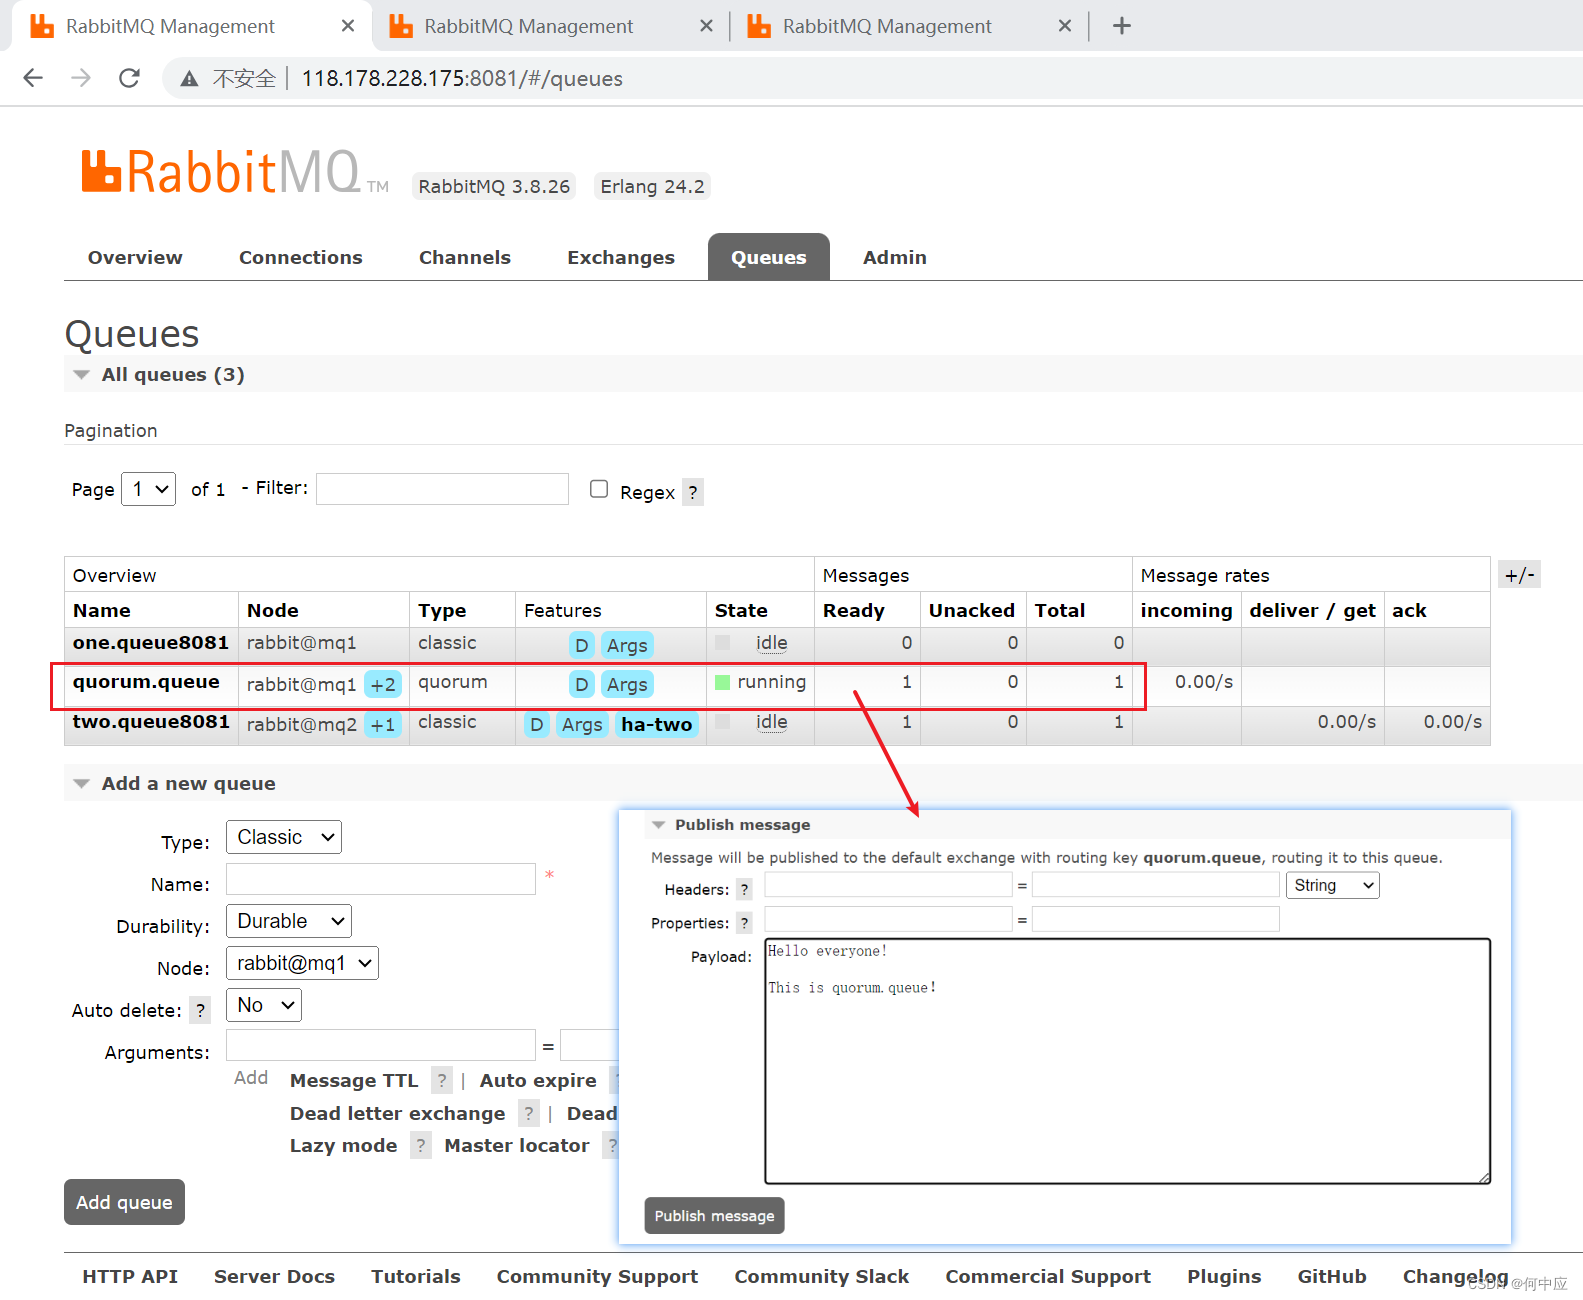Click ha-two policy badge
This screenshot has width=1583, height=1300.
(x=656, y=725)
